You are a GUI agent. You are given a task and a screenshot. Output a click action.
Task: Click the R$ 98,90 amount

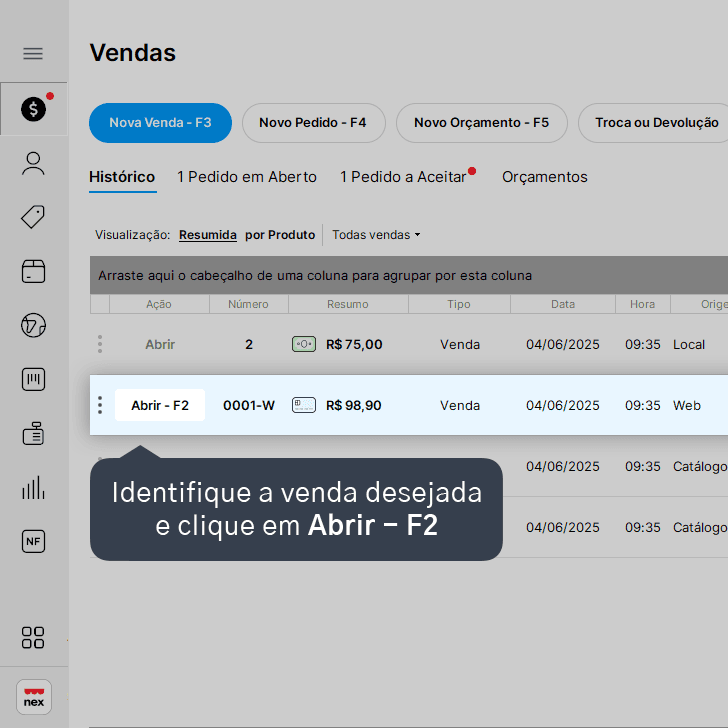pyautogui.click(x=354, y=405)
